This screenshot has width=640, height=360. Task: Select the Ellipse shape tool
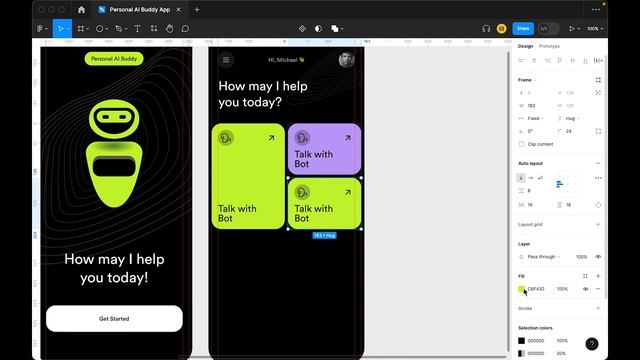point(99,29)
